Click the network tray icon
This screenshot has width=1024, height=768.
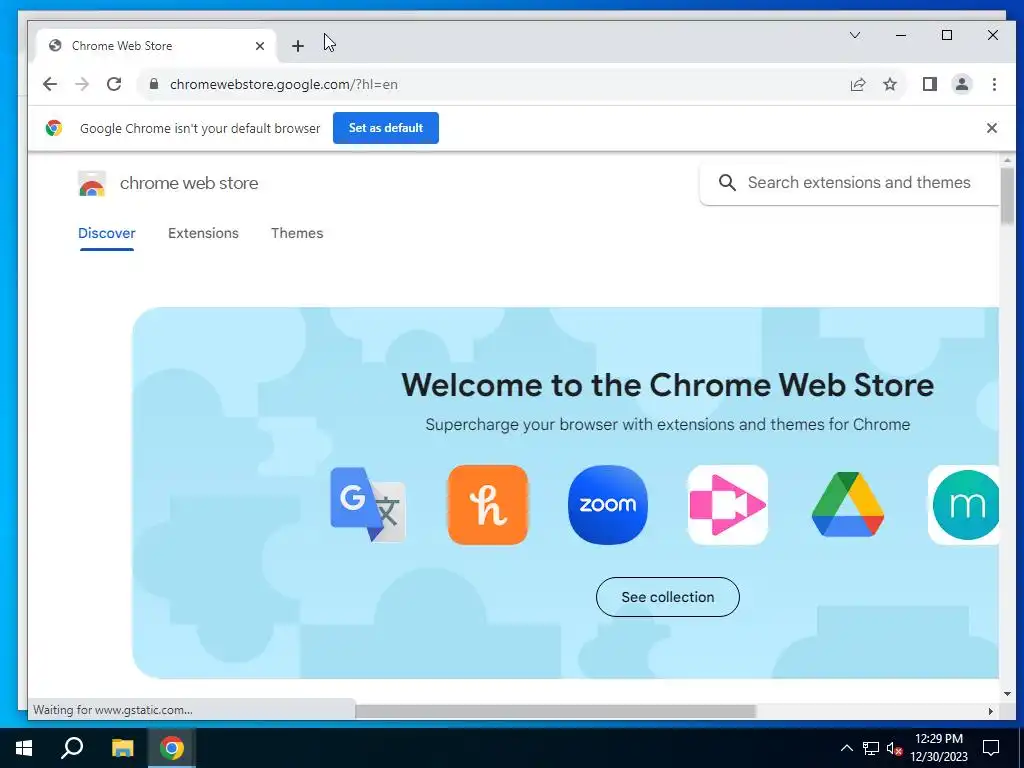871,748
